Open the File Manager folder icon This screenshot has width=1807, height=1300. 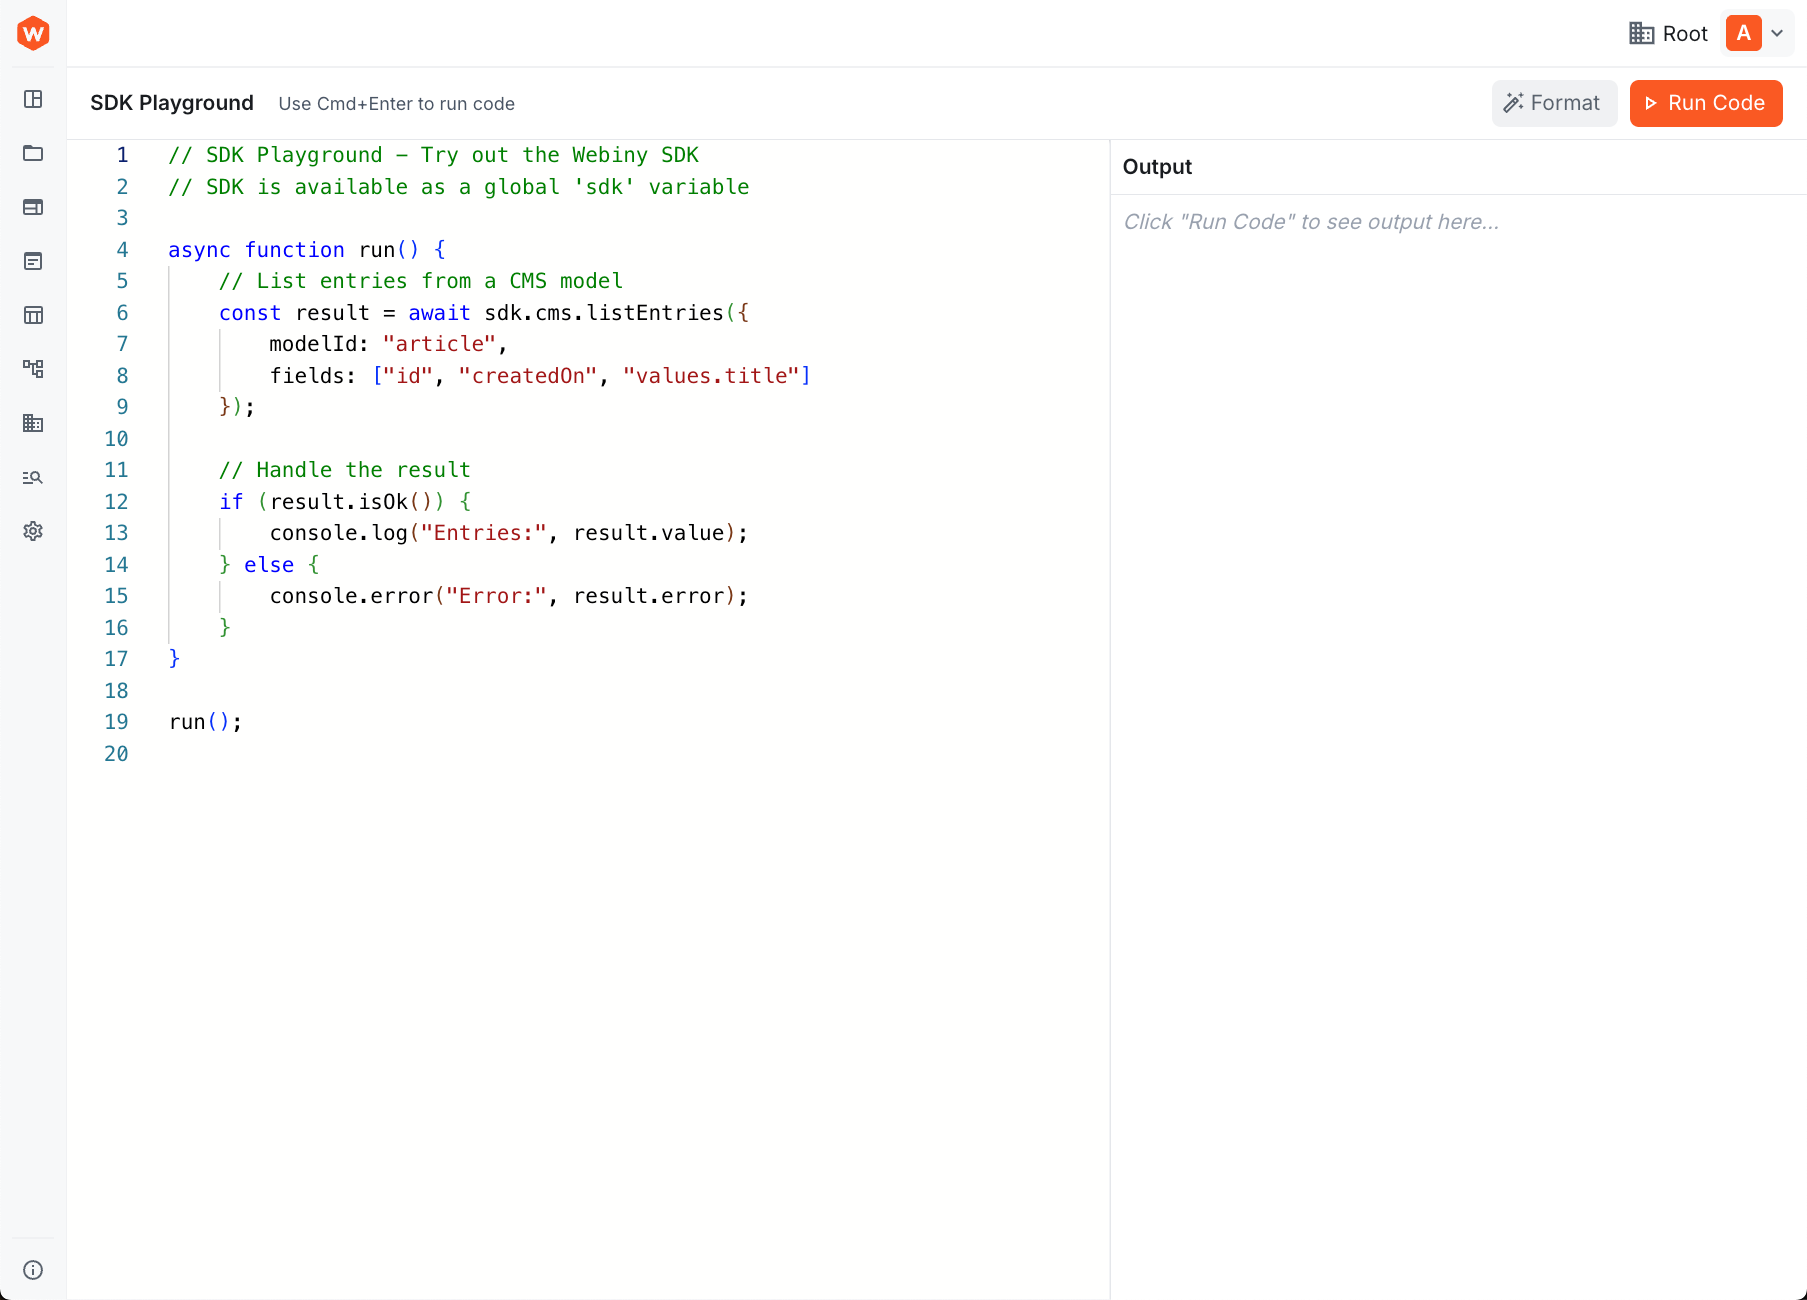(x=33, y=154)
